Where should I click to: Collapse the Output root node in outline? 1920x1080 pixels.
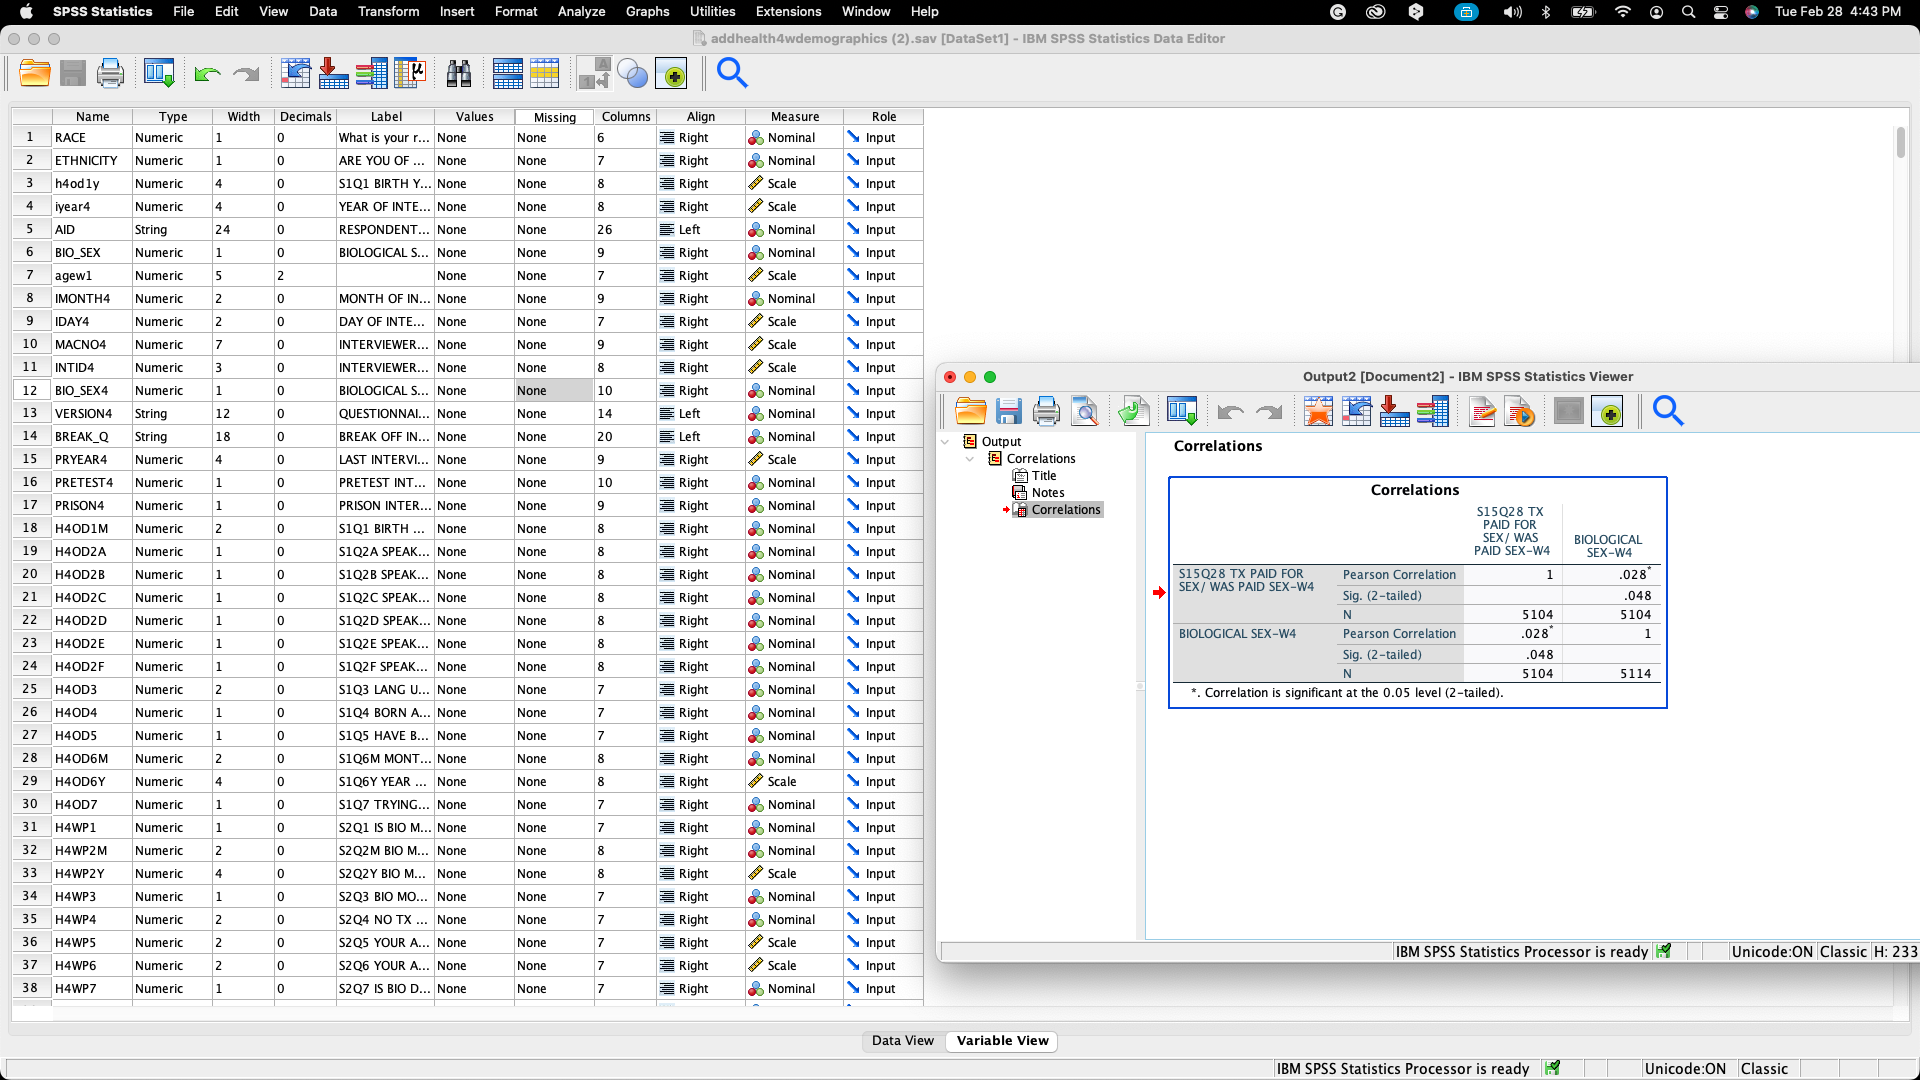click(946, 442)
